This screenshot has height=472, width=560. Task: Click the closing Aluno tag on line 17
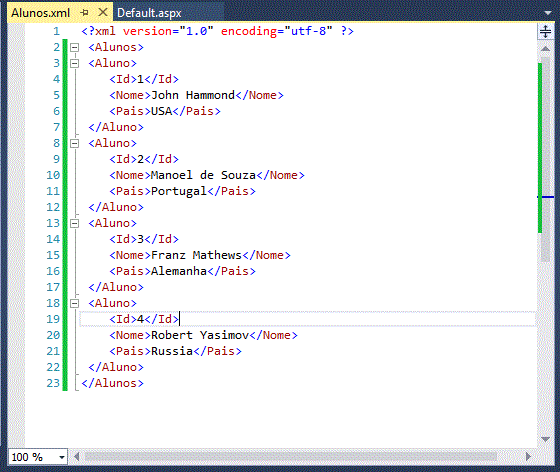[116, 287]
